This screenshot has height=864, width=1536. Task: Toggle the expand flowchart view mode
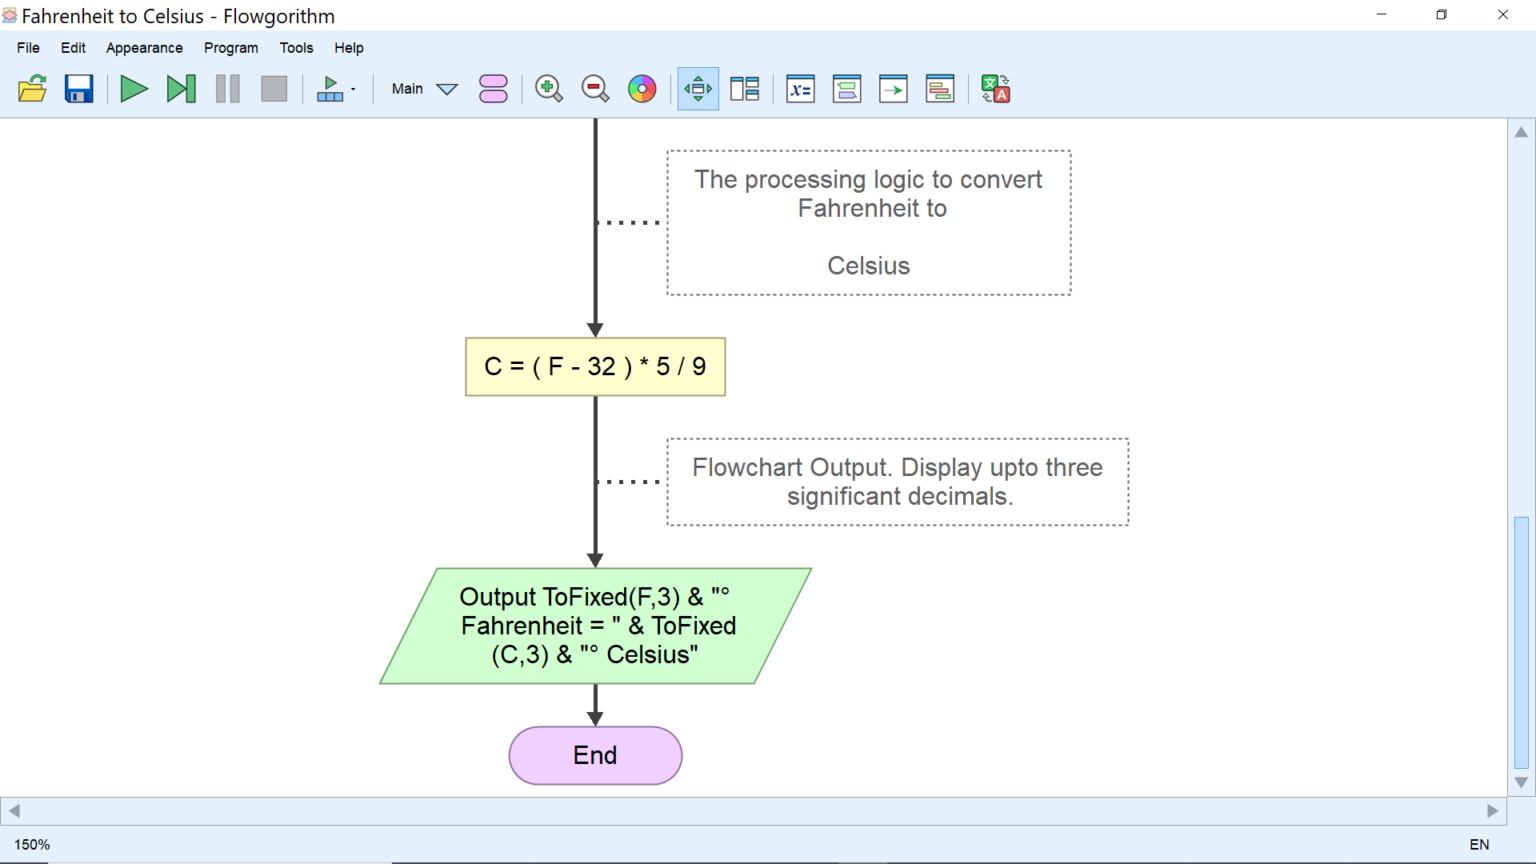coord(697,88)
